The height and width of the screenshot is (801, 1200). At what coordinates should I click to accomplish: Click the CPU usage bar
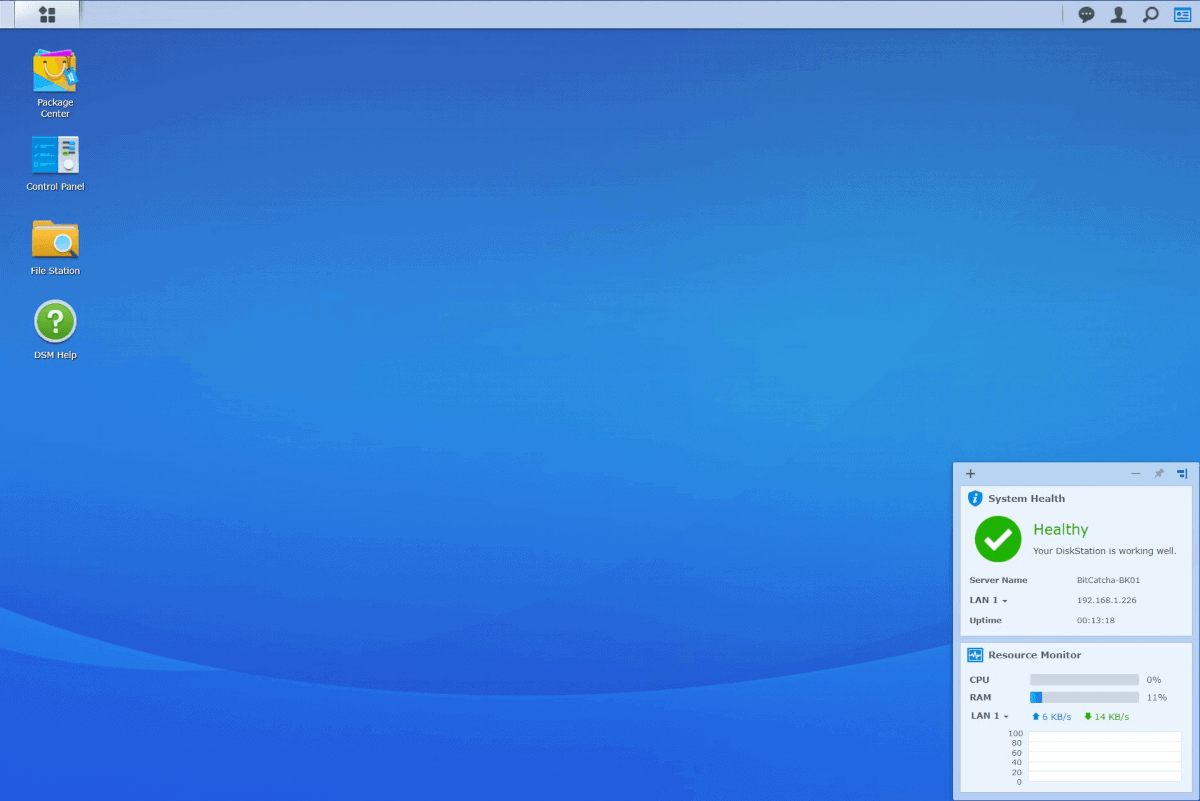click(1084, 680)
